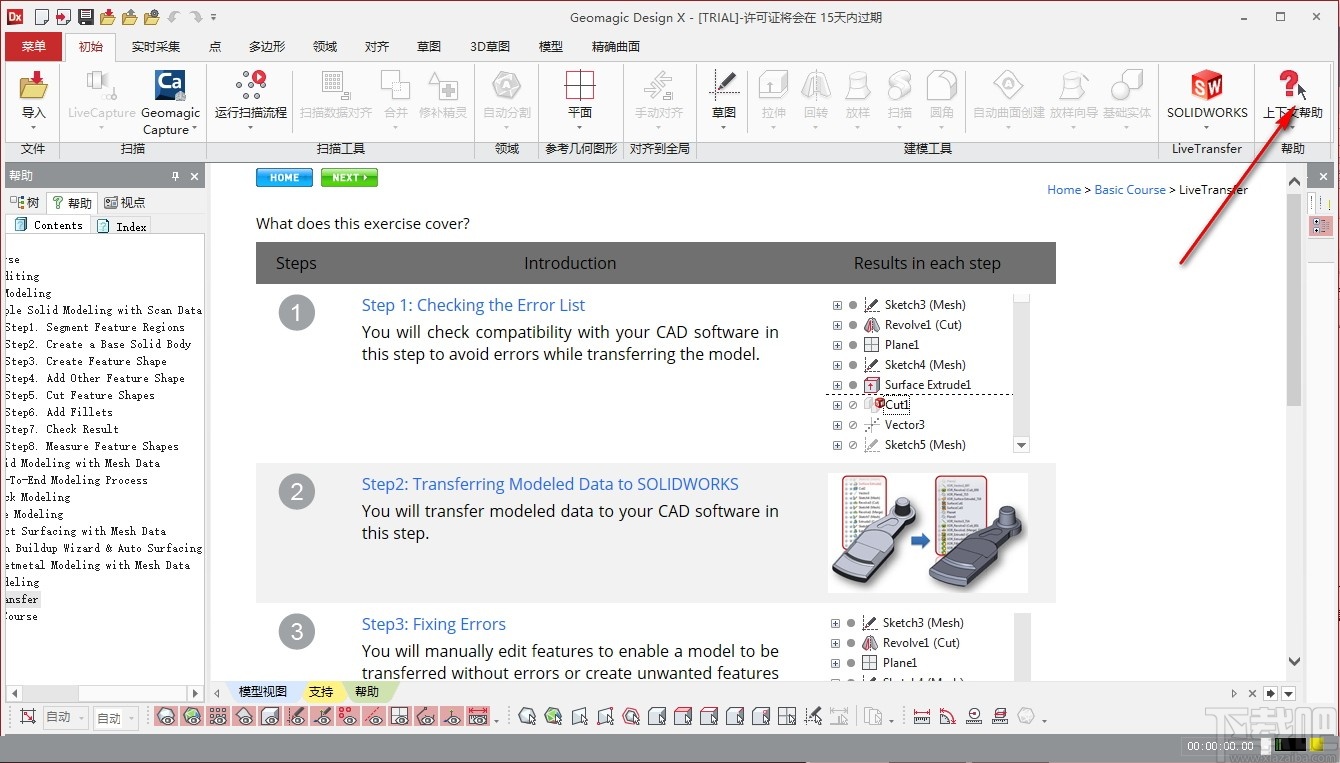Viewport: 1340px width, 763px height.
Task: Toggle the Vector3 suppression circle
Action: tap(852, 425)
